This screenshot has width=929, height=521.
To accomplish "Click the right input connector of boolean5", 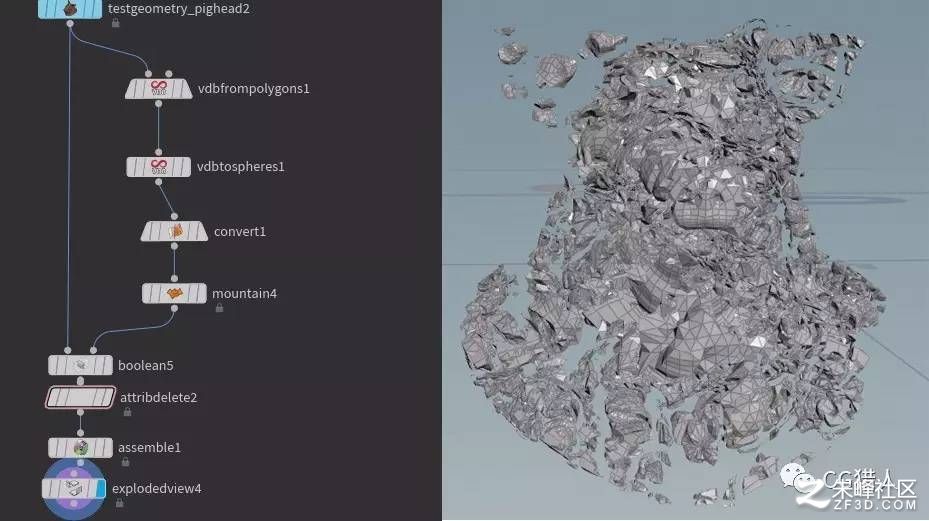I will 93,350.
